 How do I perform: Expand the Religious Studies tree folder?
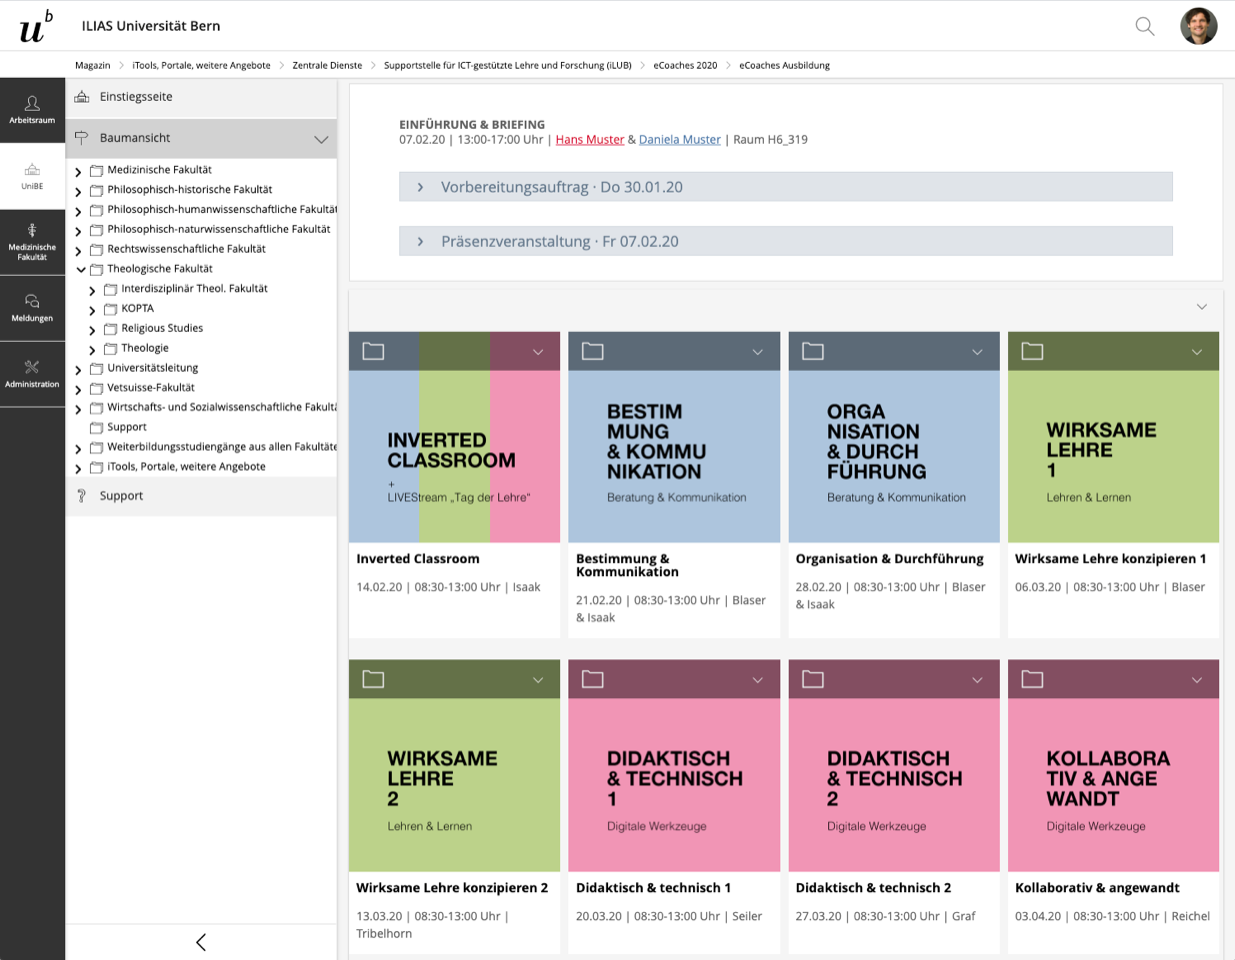(x=92, y=329)
